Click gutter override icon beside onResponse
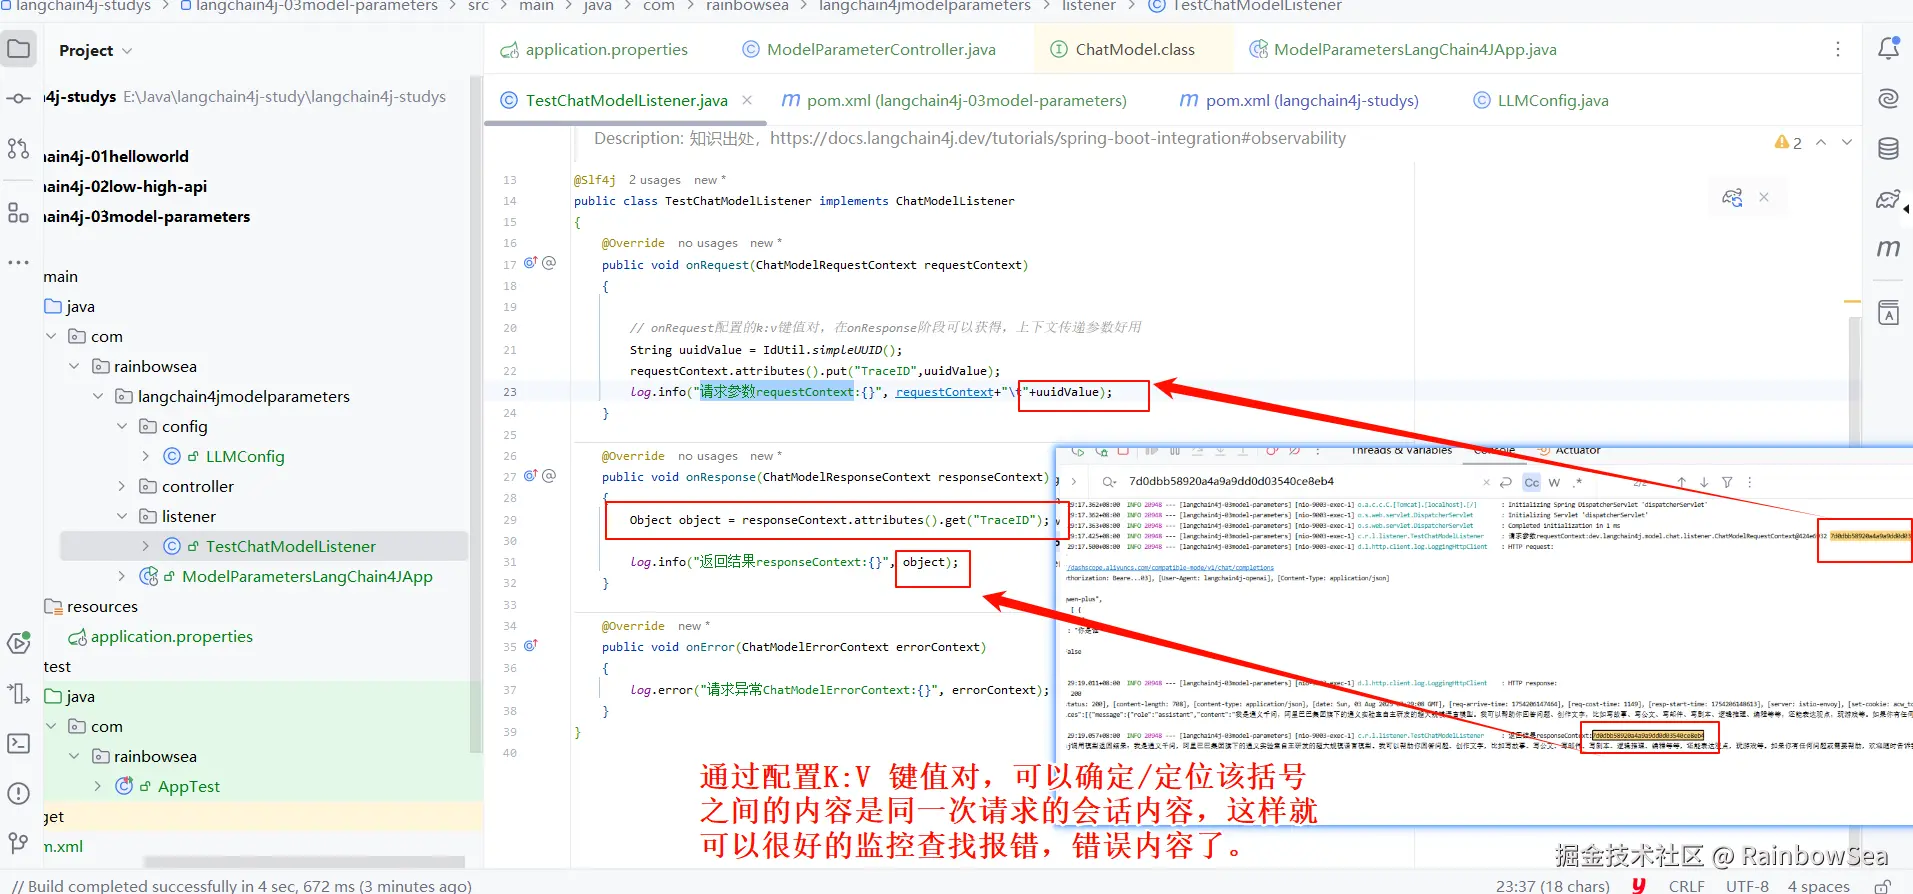The height and width of the screenshot is (894, 1913). (x=531, y=476)
